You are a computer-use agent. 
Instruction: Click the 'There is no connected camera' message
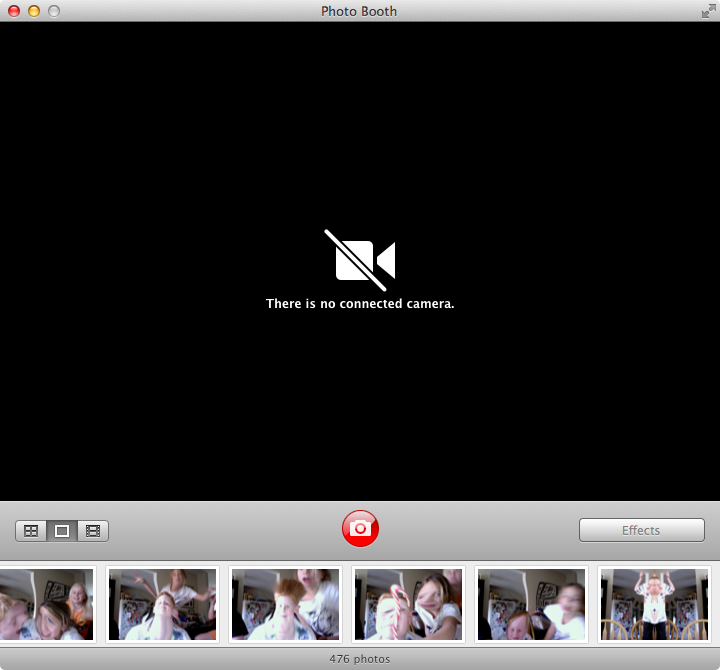[x=360, y=304]
